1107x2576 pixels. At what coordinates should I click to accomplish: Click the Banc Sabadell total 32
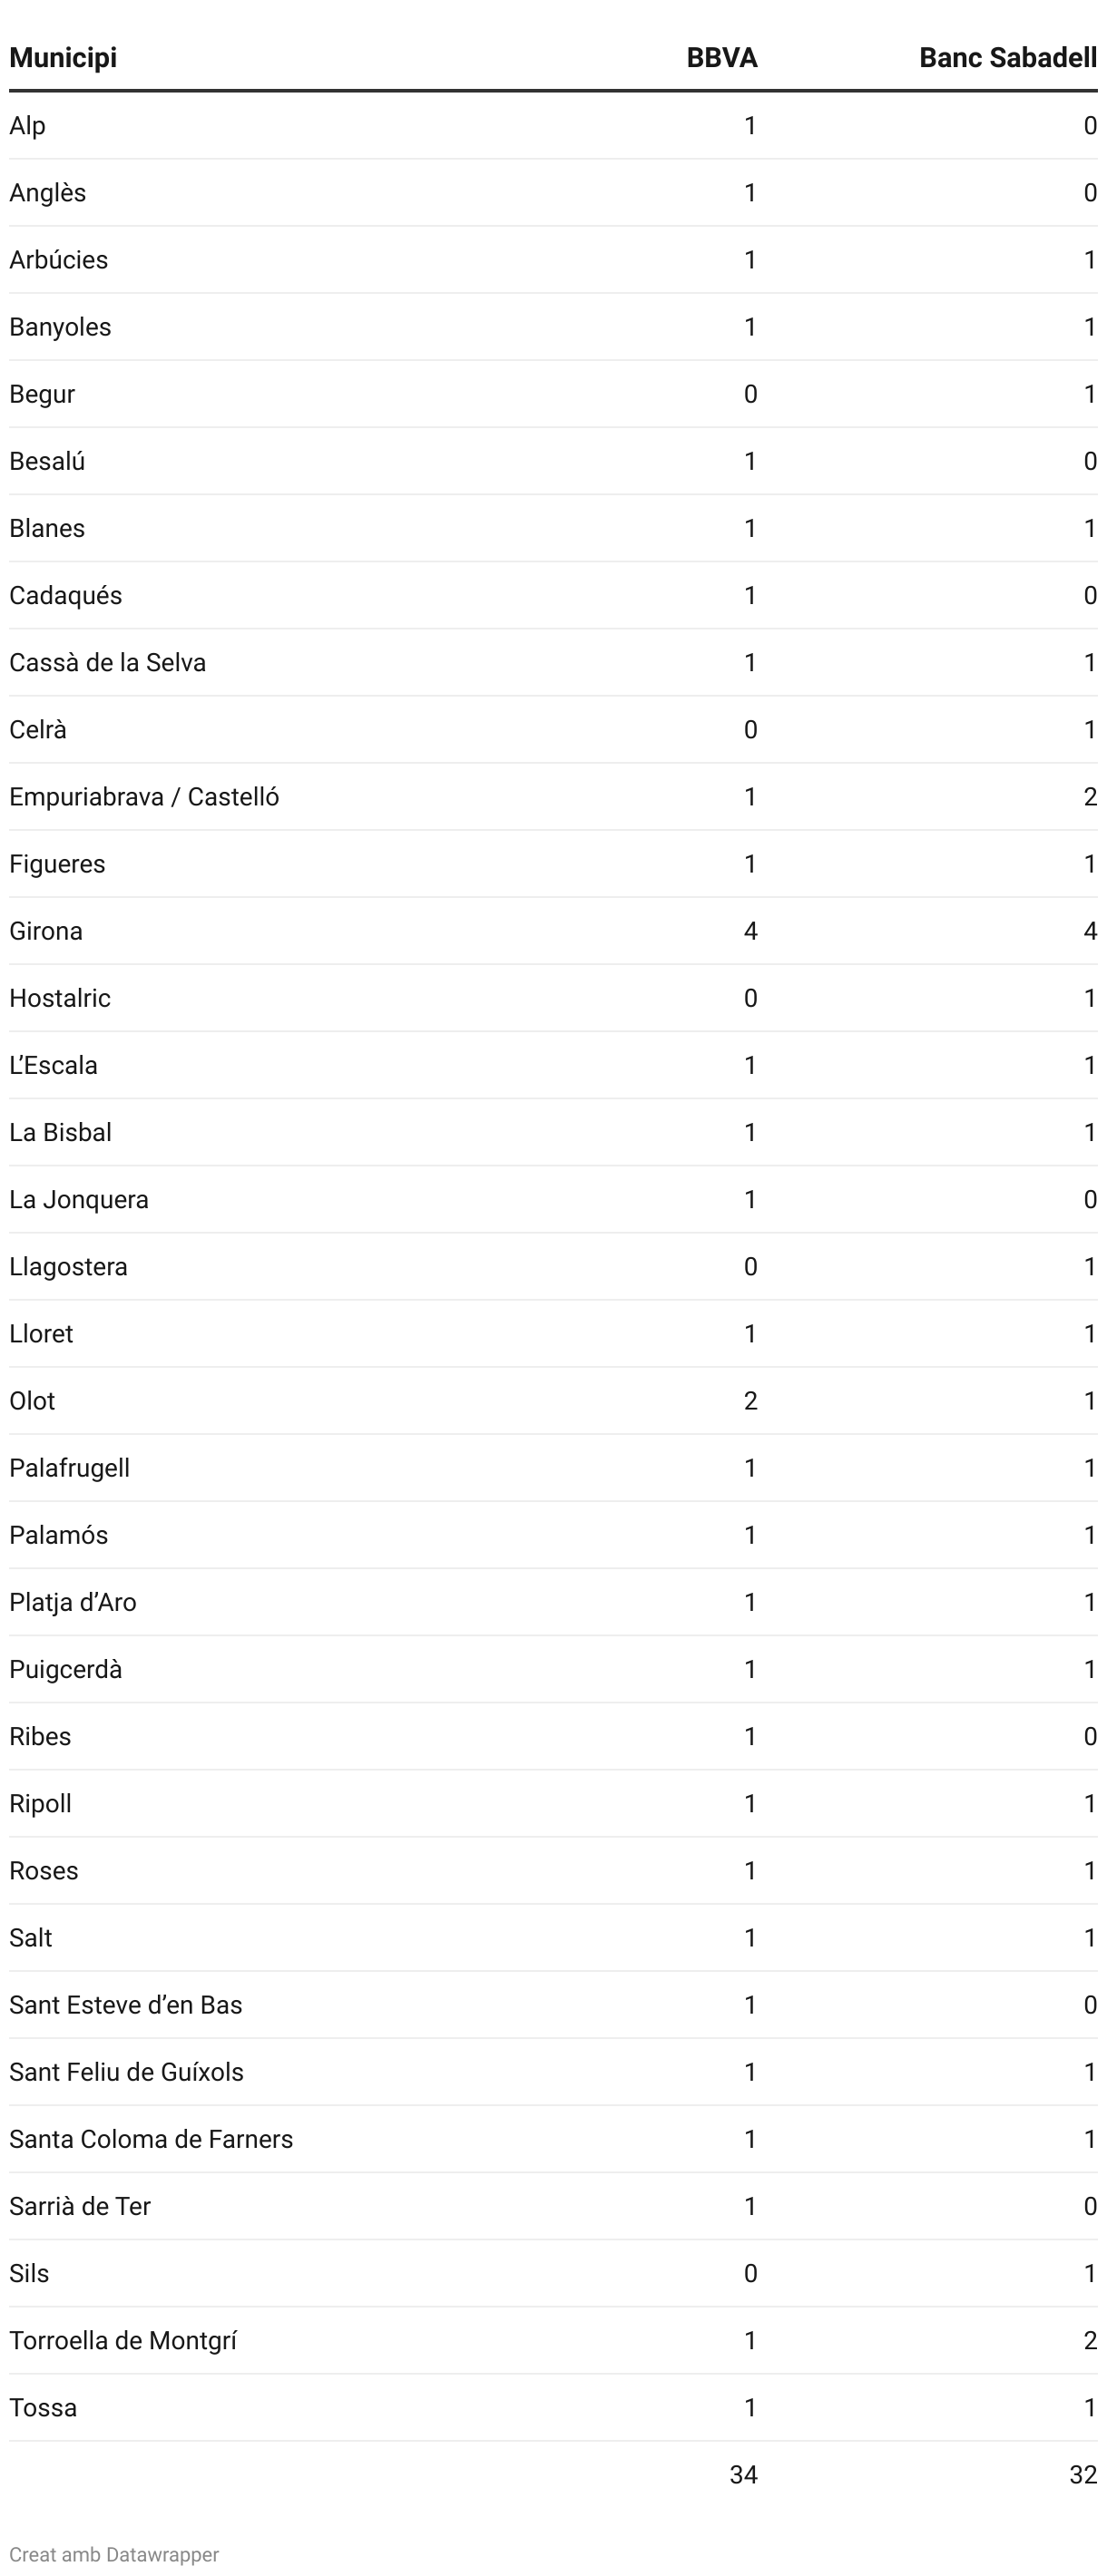pos(1083,2475)
